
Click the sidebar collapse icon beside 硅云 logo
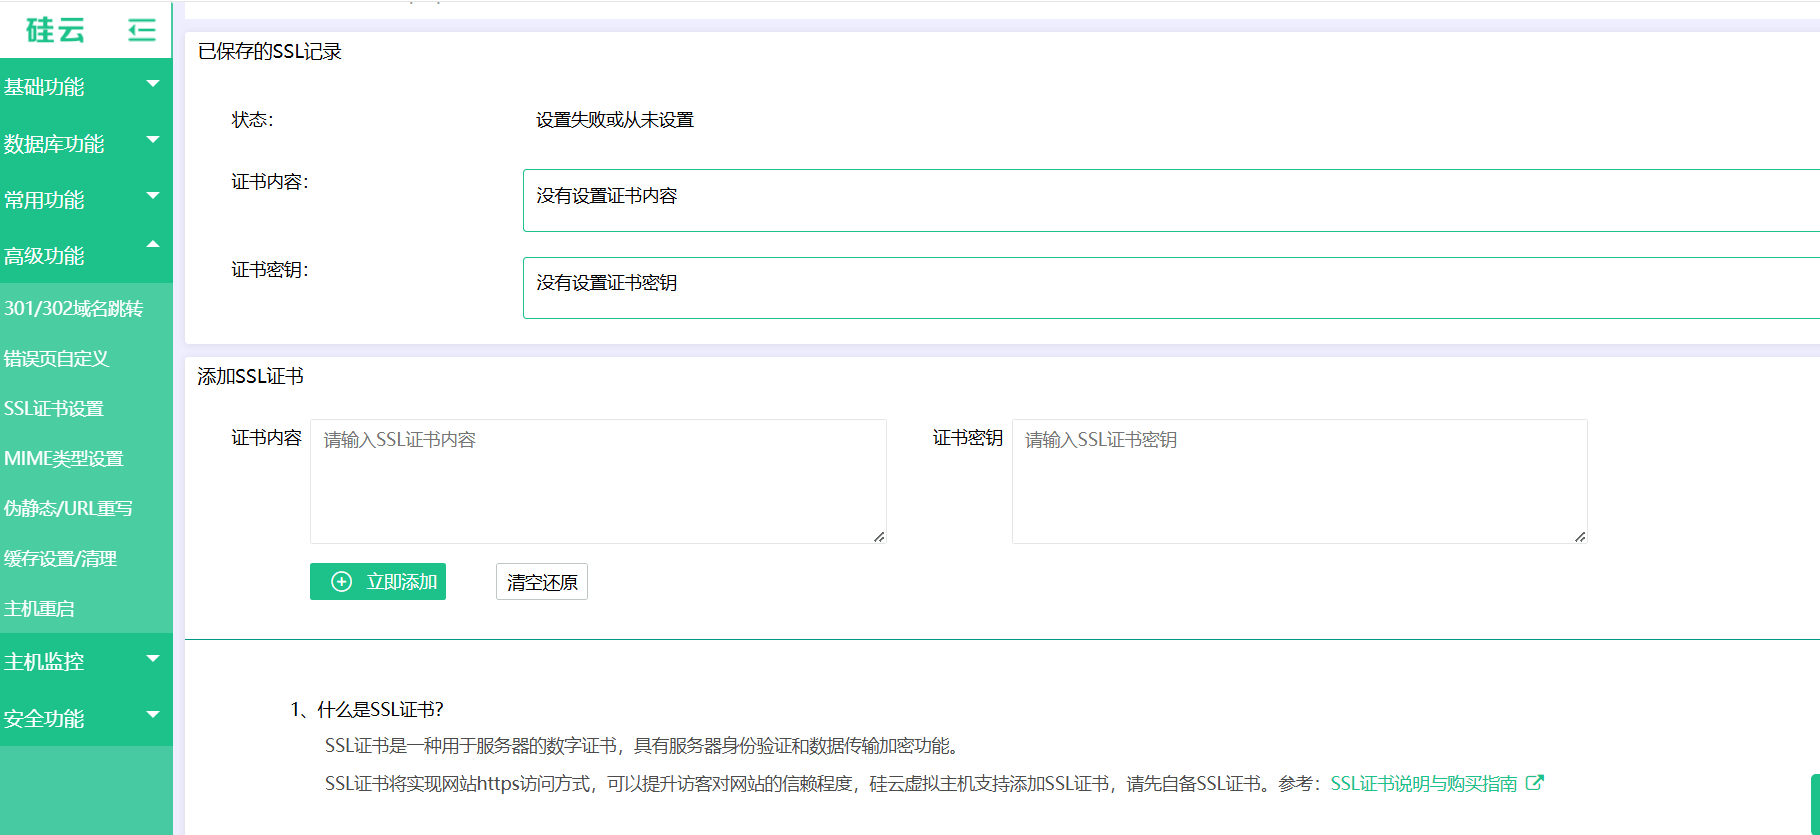click(142, 30)
